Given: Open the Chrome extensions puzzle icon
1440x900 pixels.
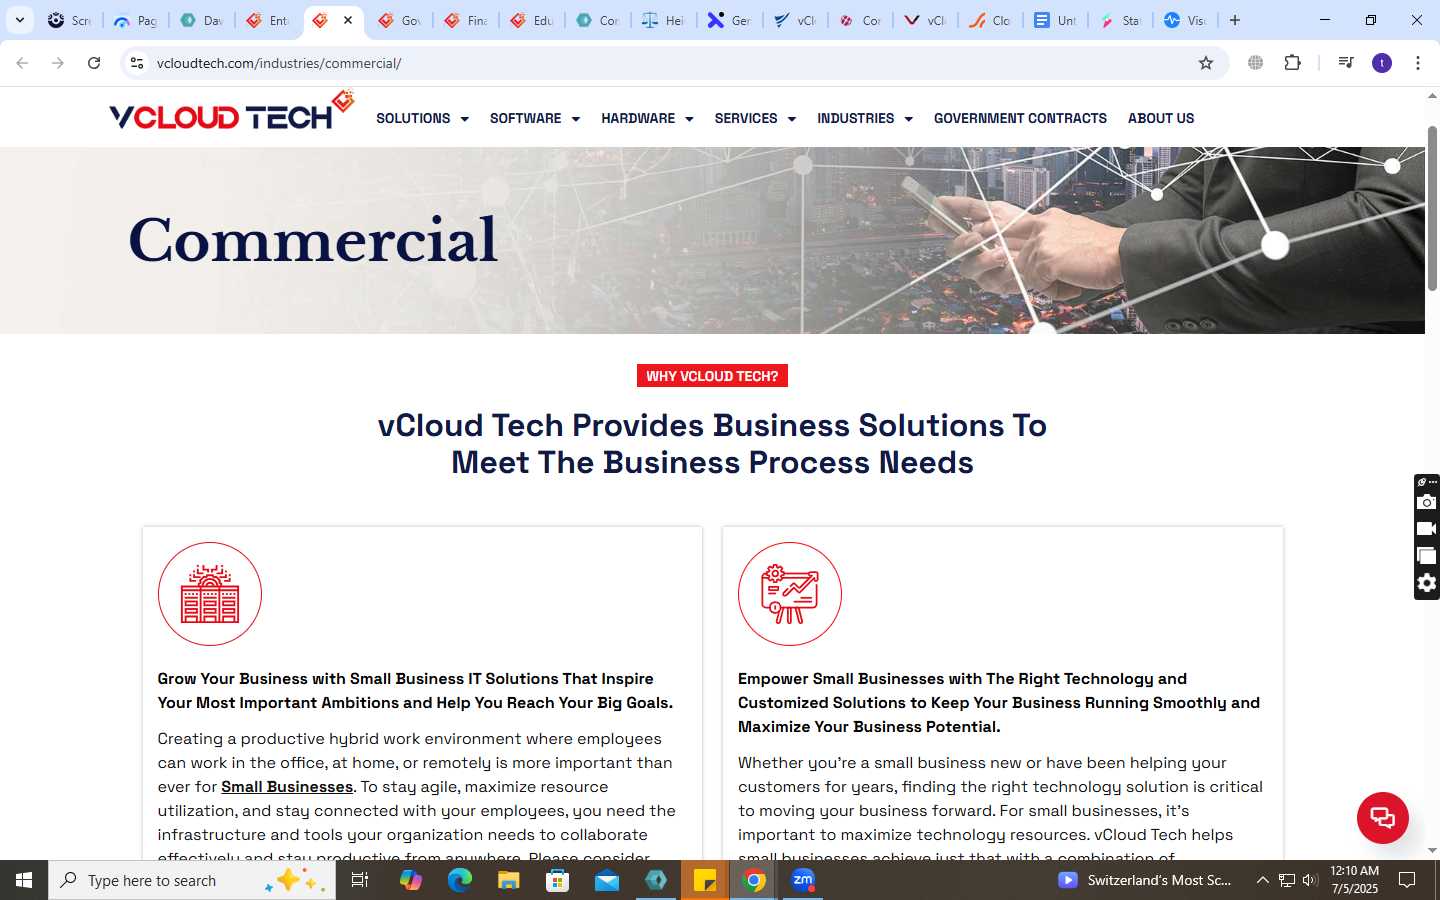Looking at the screenshot, I should tap(1292, 63).
